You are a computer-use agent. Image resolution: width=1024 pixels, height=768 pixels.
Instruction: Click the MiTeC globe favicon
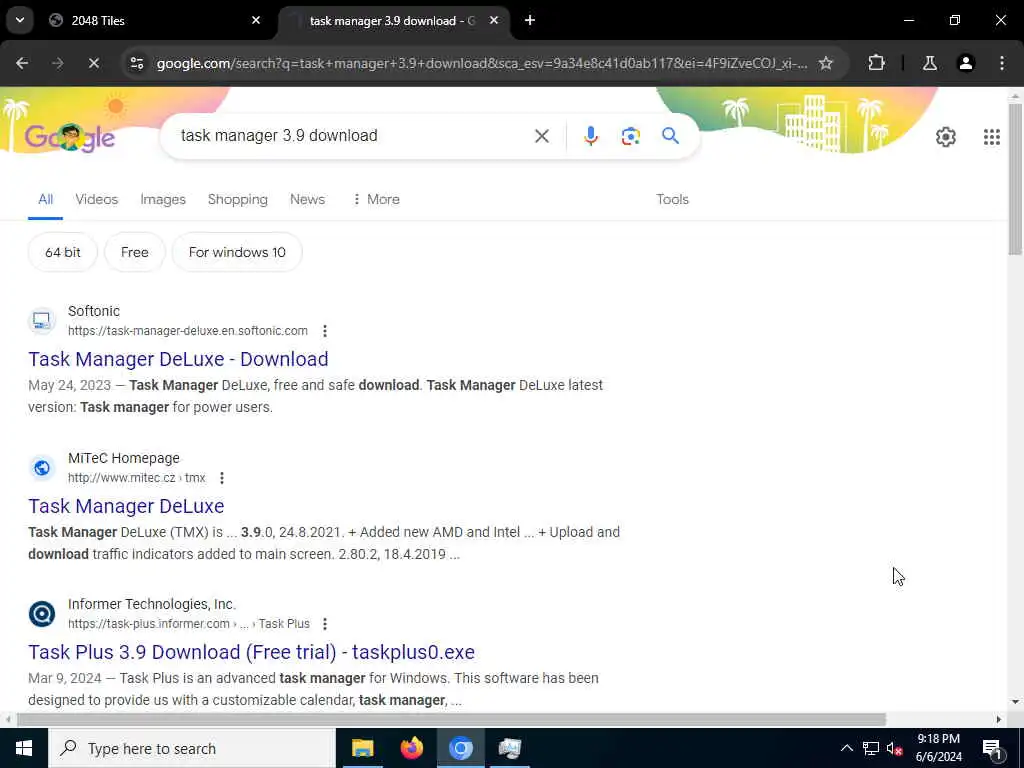tap(42, 468)
